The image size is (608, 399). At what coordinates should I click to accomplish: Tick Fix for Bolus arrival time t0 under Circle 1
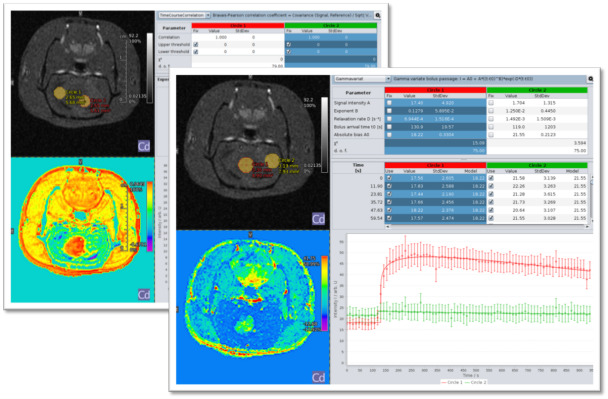click(389, 127)
